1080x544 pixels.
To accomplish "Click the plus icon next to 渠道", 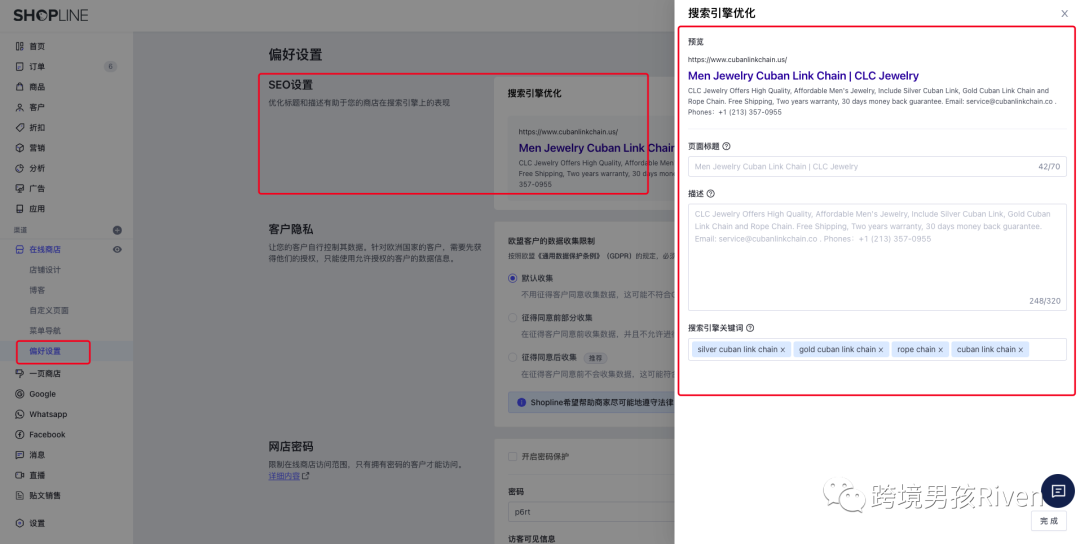I will 117,230.
